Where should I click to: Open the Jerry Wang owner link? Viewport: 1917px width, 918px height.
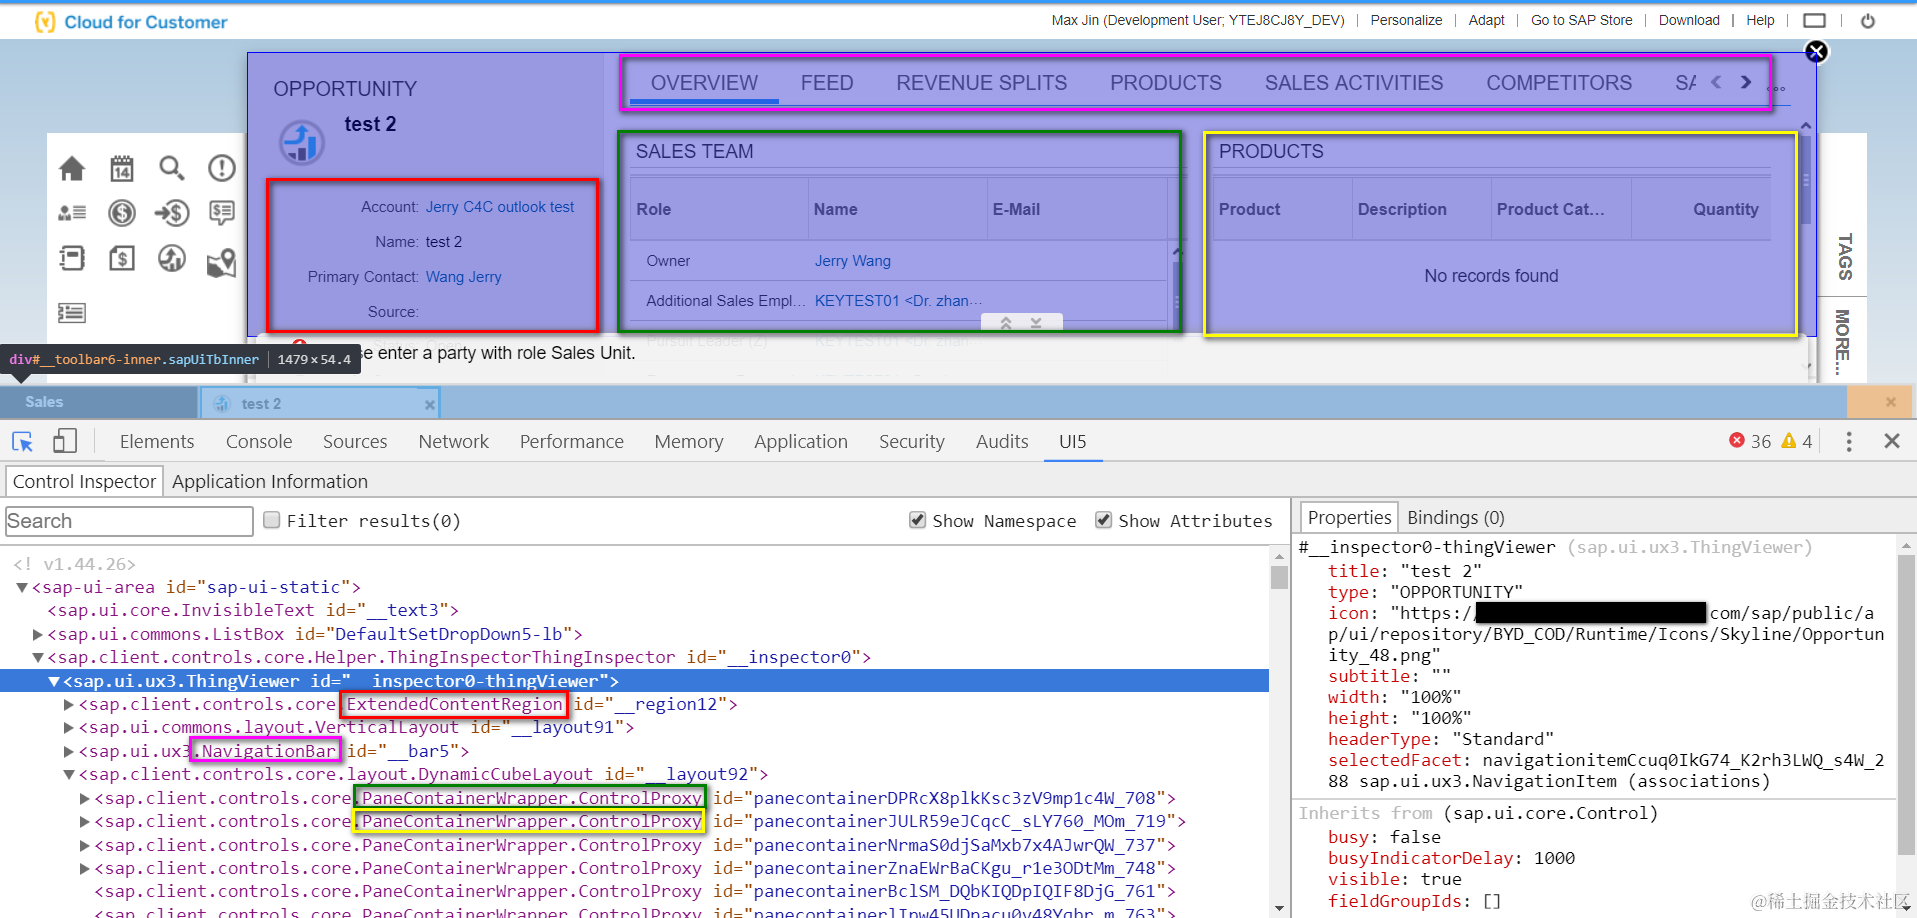coord(853,261)
